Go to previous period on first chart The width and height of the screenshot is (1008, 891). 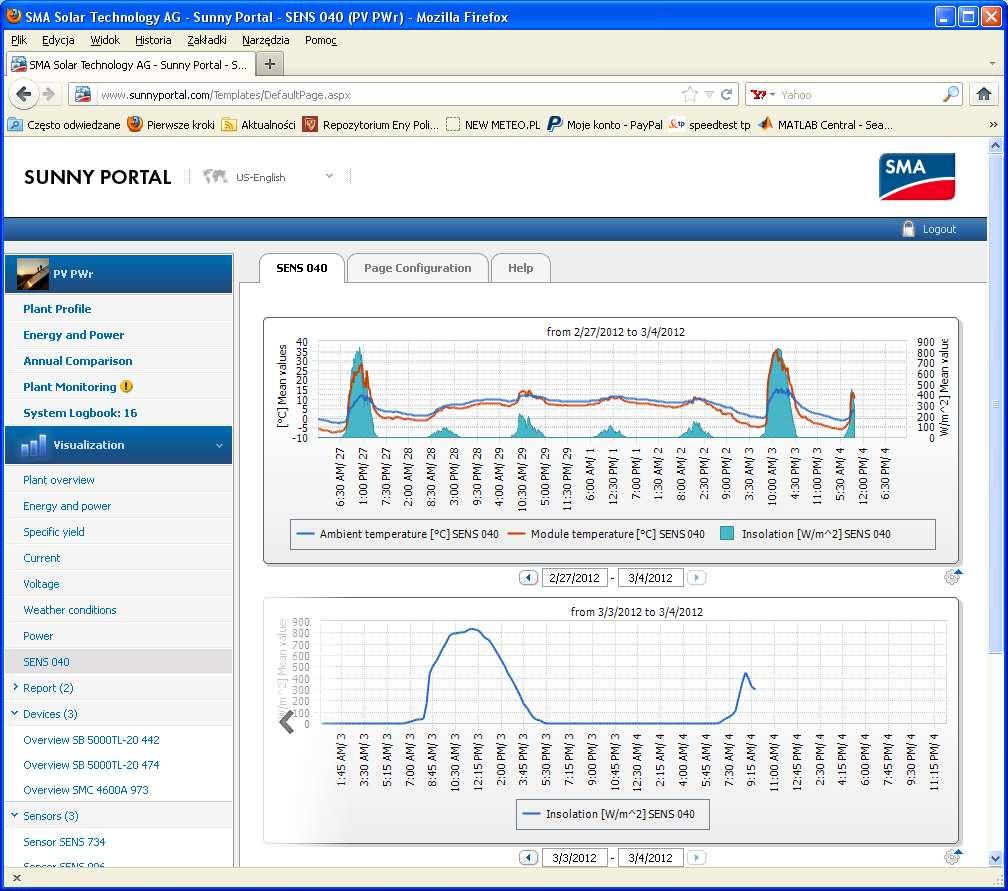pos(528,578)
